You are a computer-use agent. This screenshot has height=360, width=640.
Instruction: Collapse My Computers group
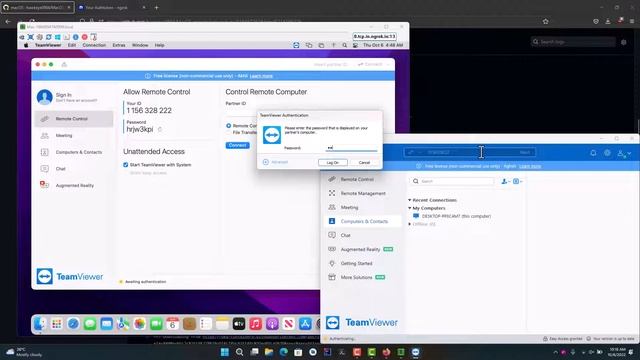click(x=409, y=208)
